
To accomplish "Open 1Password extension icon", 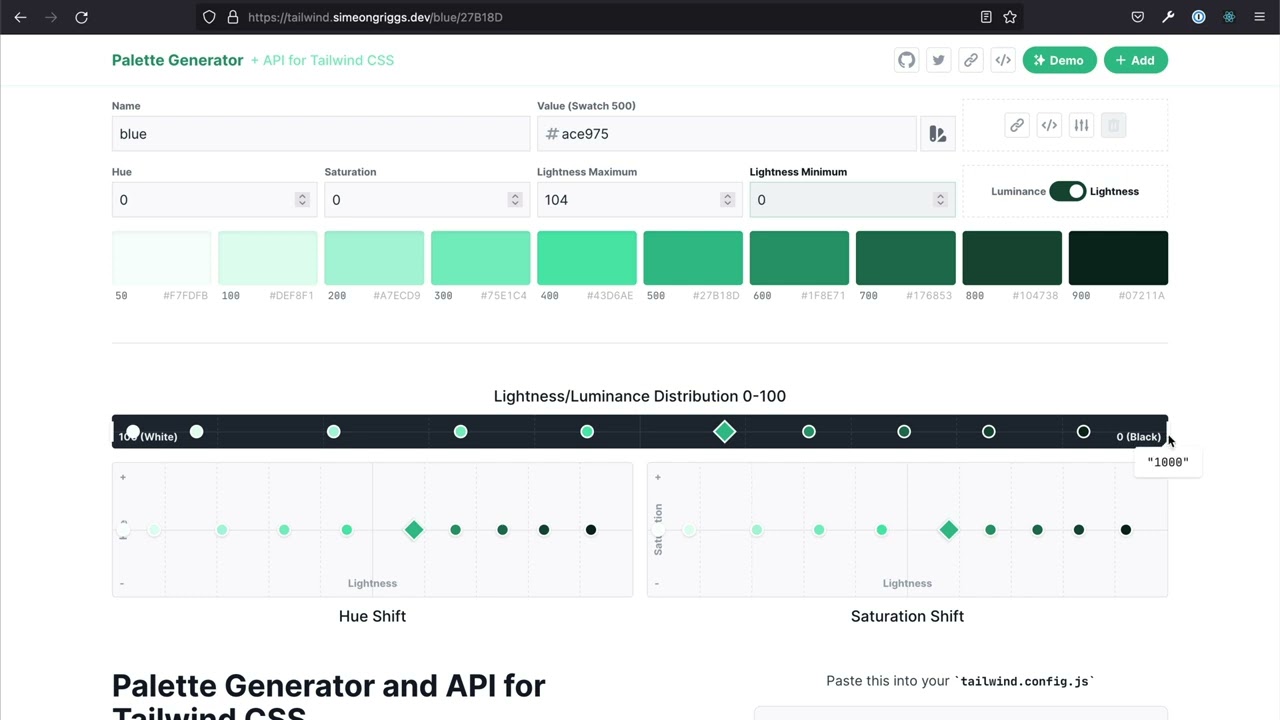I will click(1198, 17).
